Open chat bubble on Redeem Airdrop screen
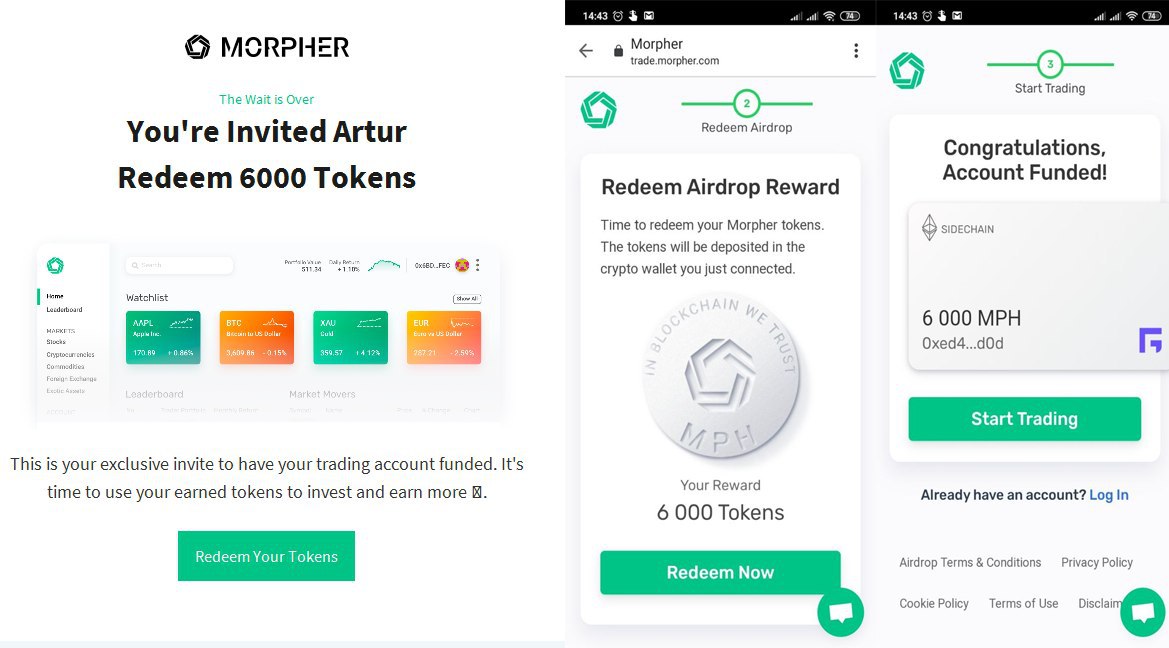Image resolution: width=1169 pixels, height=648 pixels. coord(840,612)
